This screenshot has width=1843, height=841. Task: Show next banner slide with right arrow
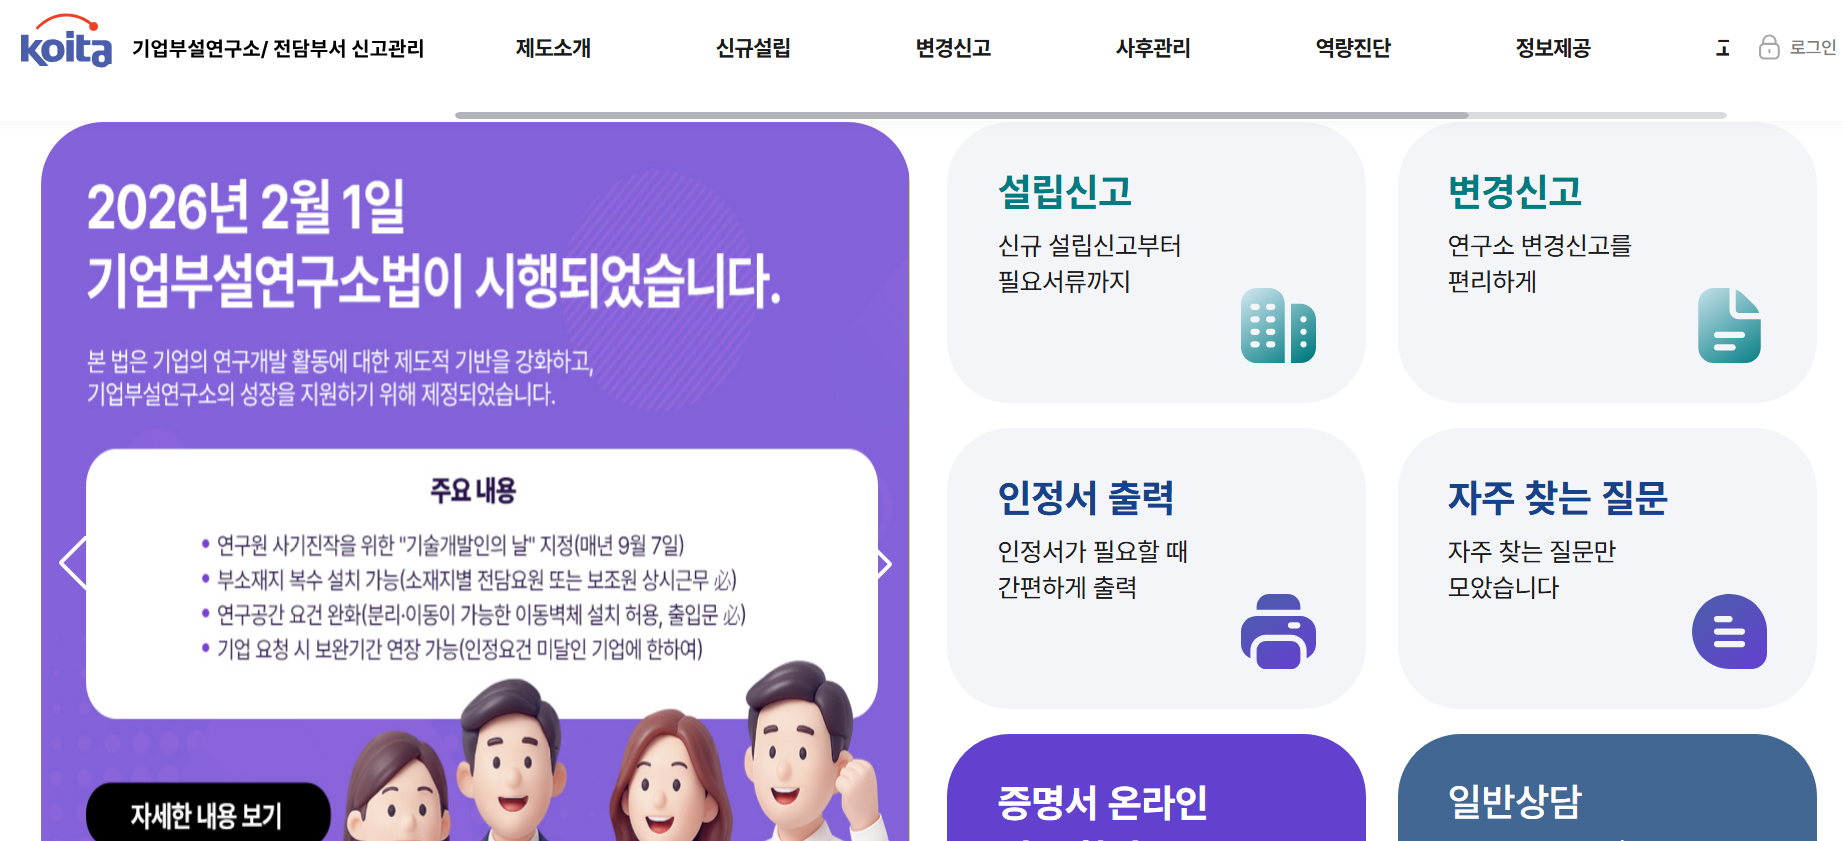click(883, 564)
